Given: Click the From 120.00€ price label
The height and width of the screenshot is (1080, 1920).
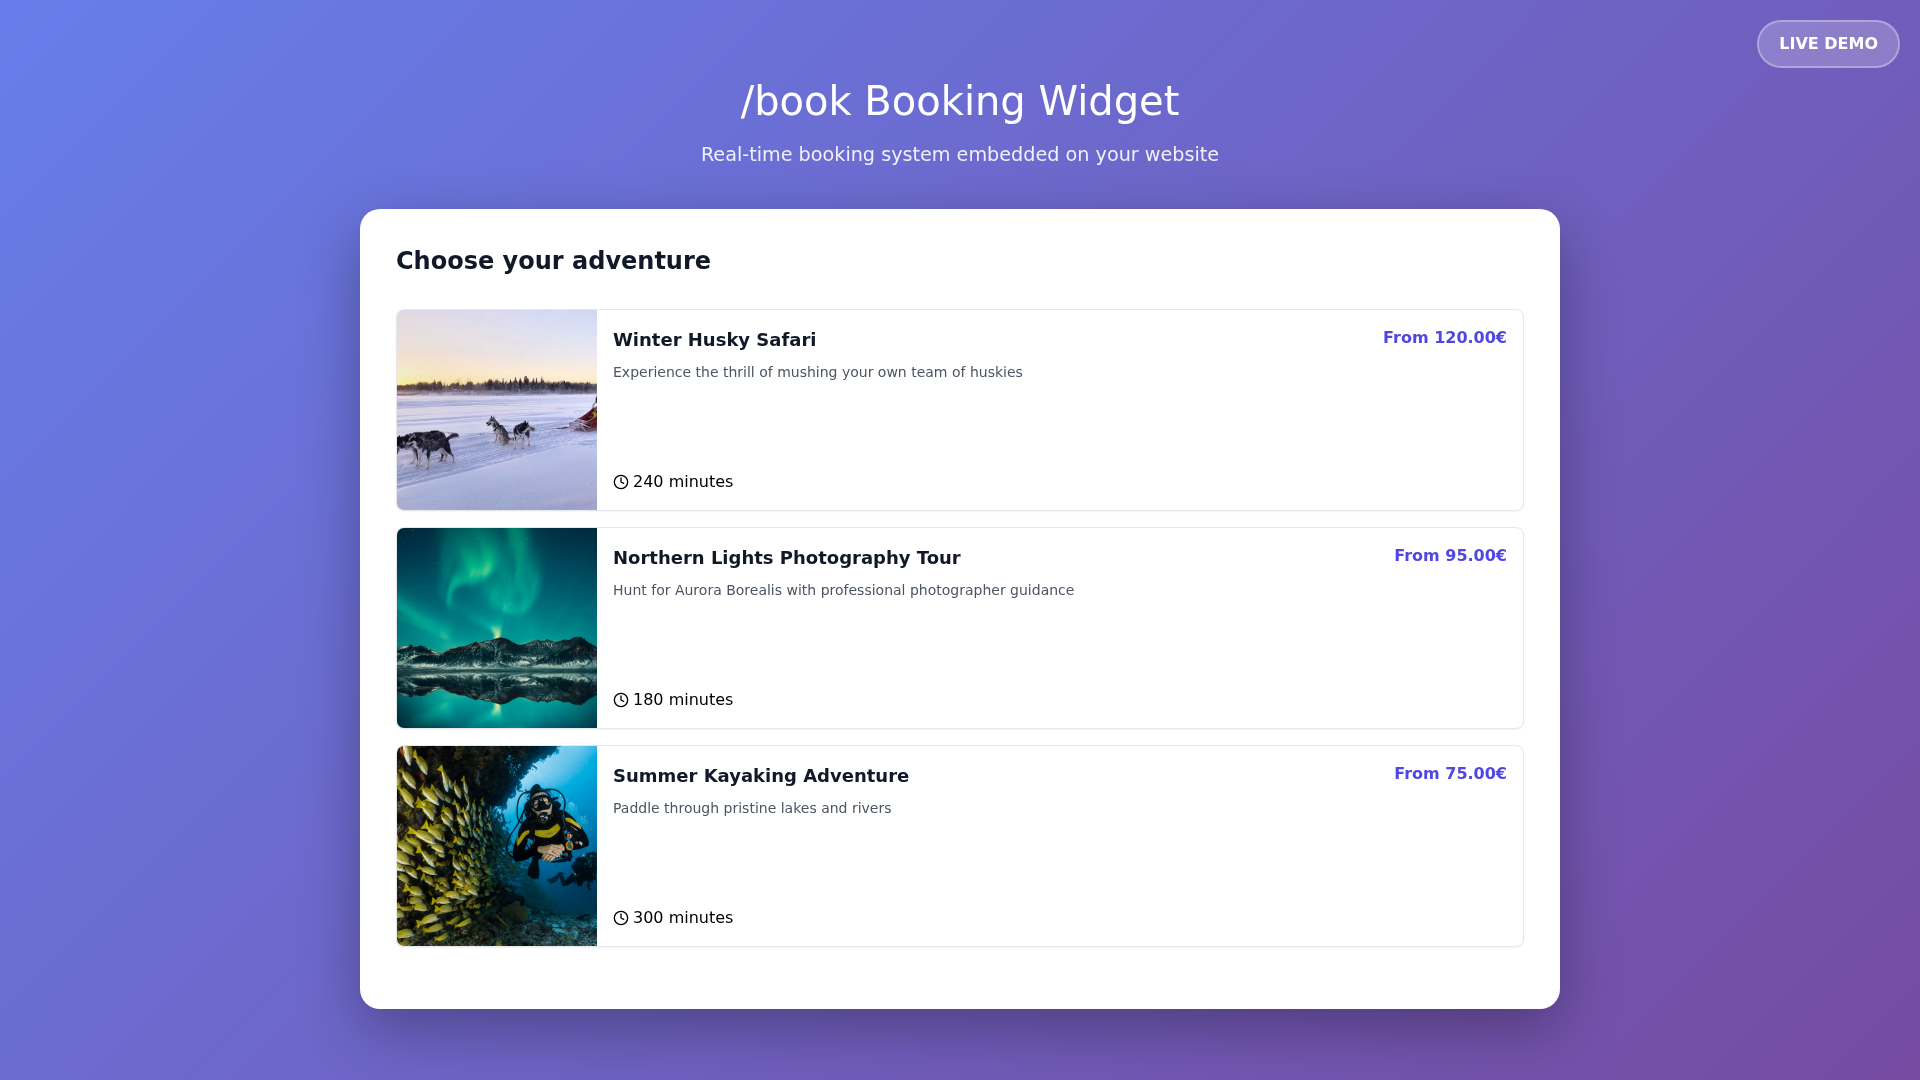Looking at the screenshot, I should click(x=1444, y=337).
